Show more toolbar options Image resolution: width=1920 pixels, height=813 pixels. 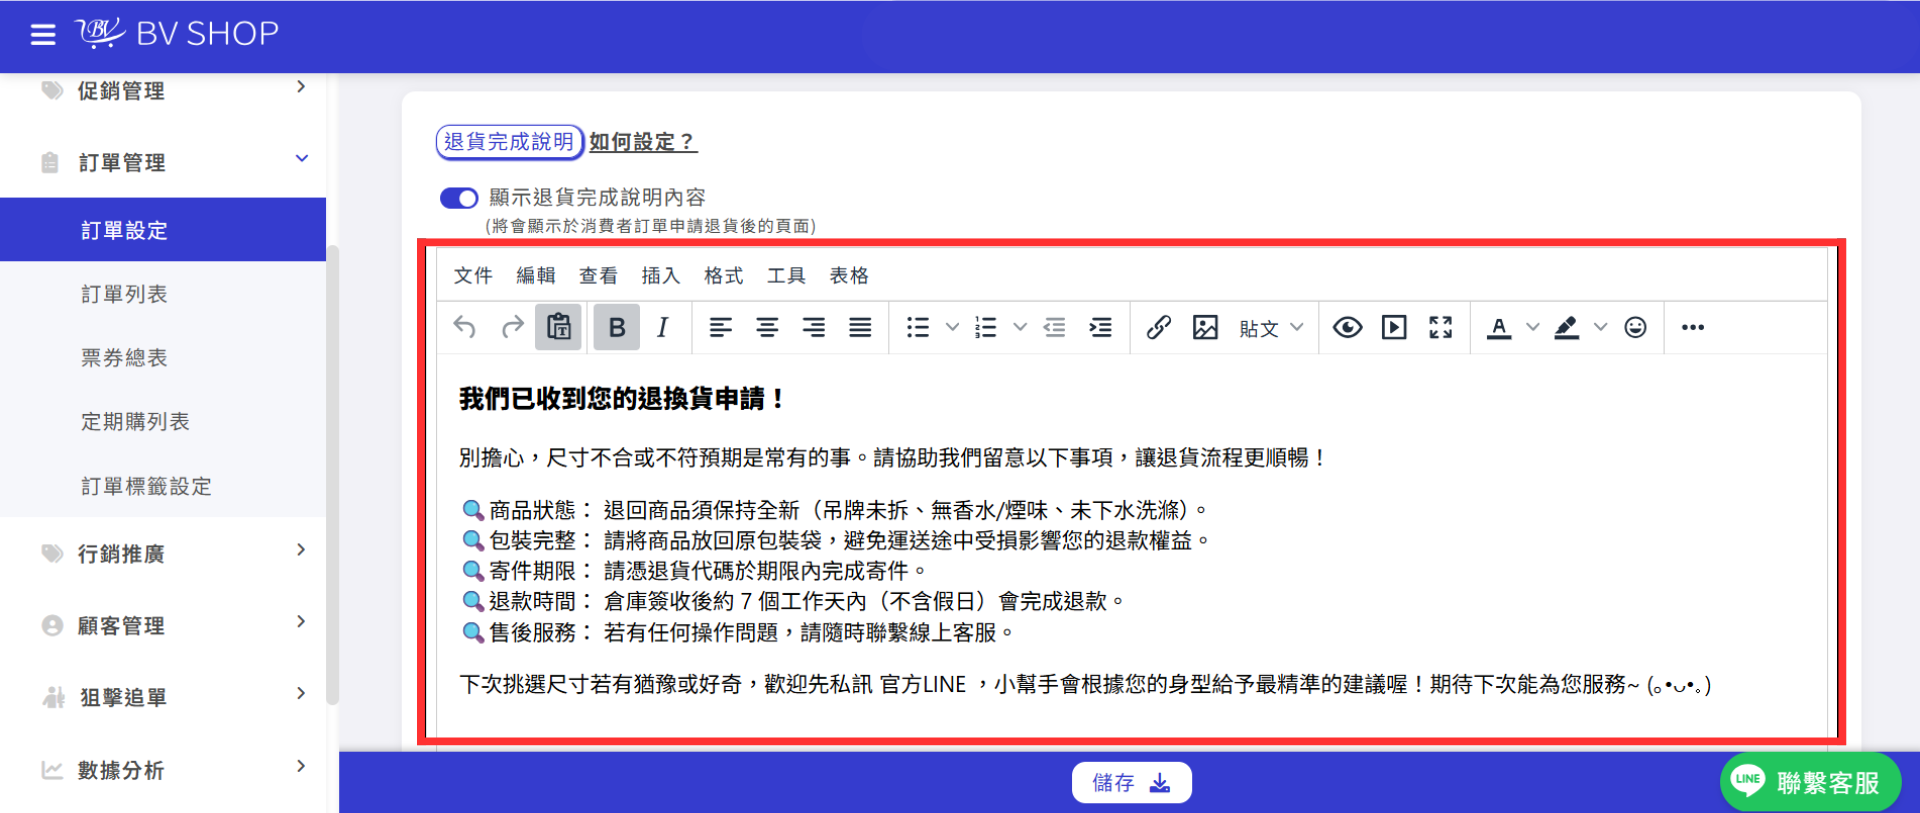point(1693,327)
